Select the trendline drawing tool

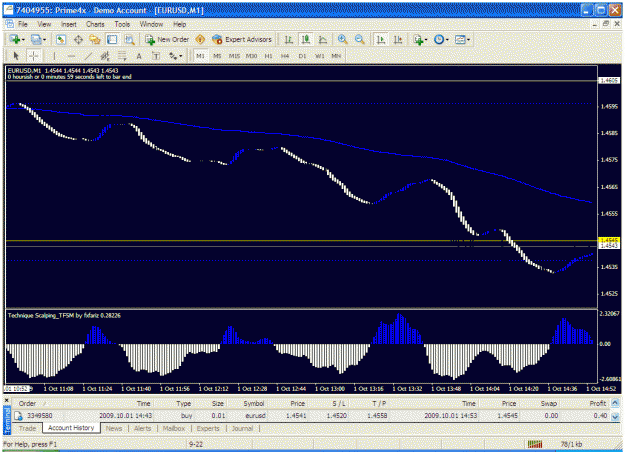(x=88, y=56)
